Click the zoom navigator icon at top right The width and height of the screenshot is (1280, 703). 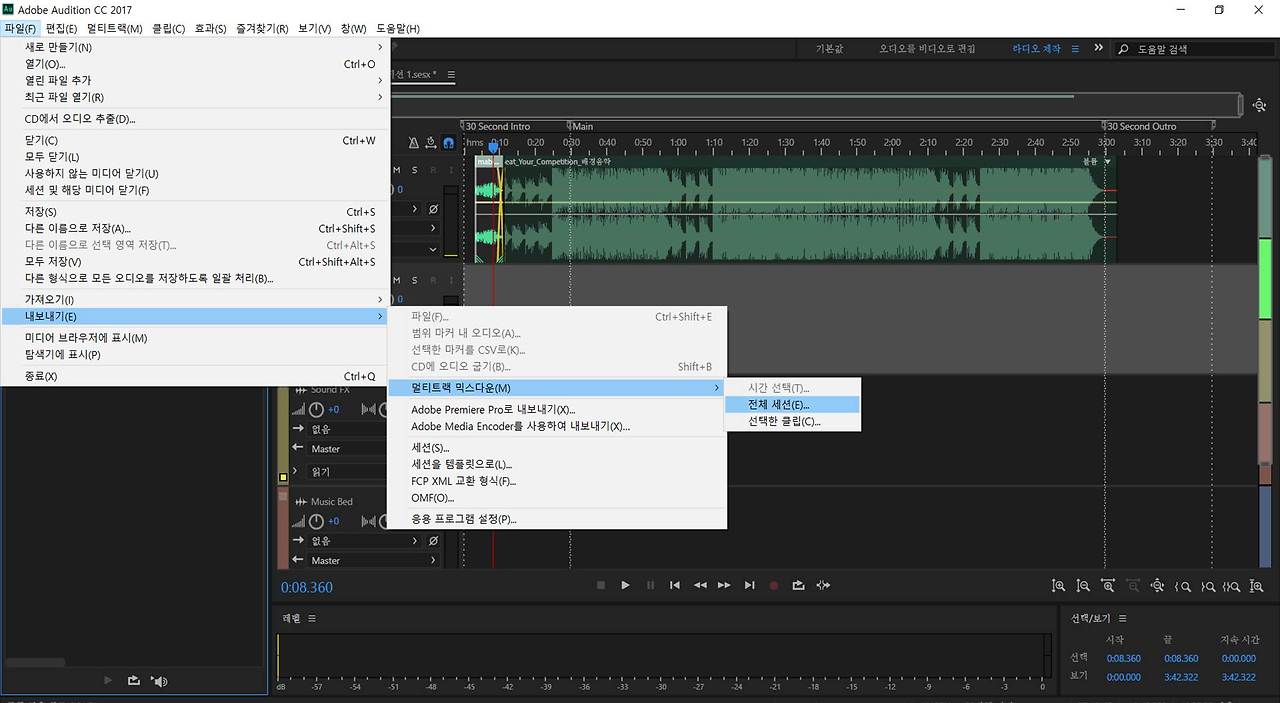(x=1258, y=104)
